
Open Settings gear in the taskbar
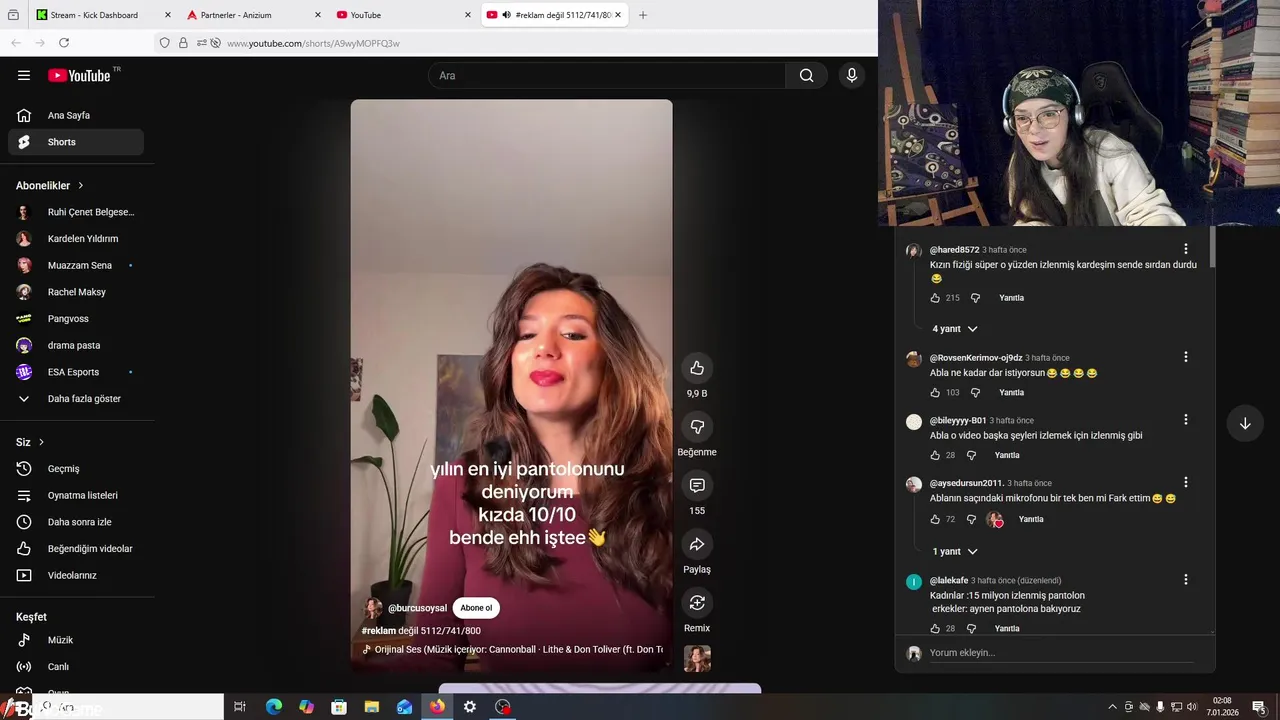[470, 707]
